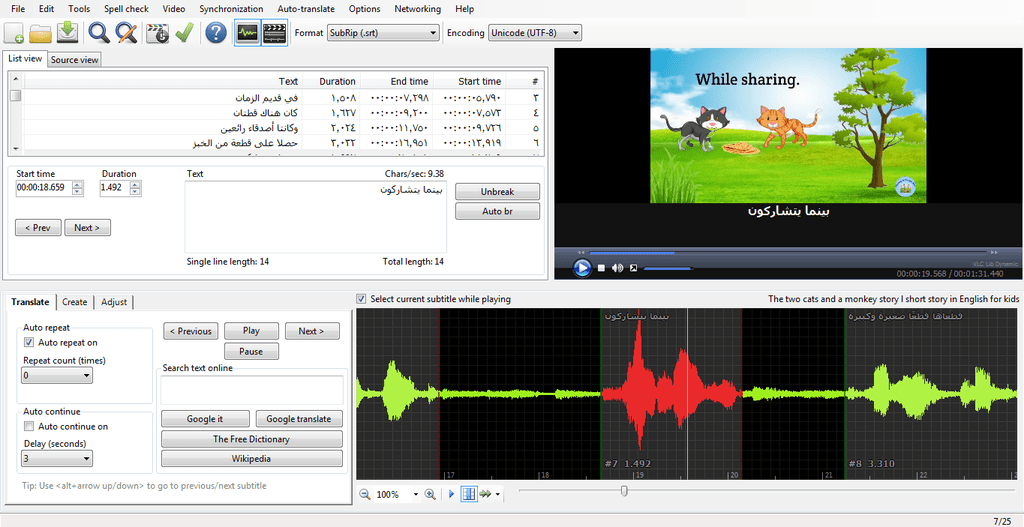Viewport: 1024px width, 527px height.
Task: Mute video player audio
Action: pos(618,268)
